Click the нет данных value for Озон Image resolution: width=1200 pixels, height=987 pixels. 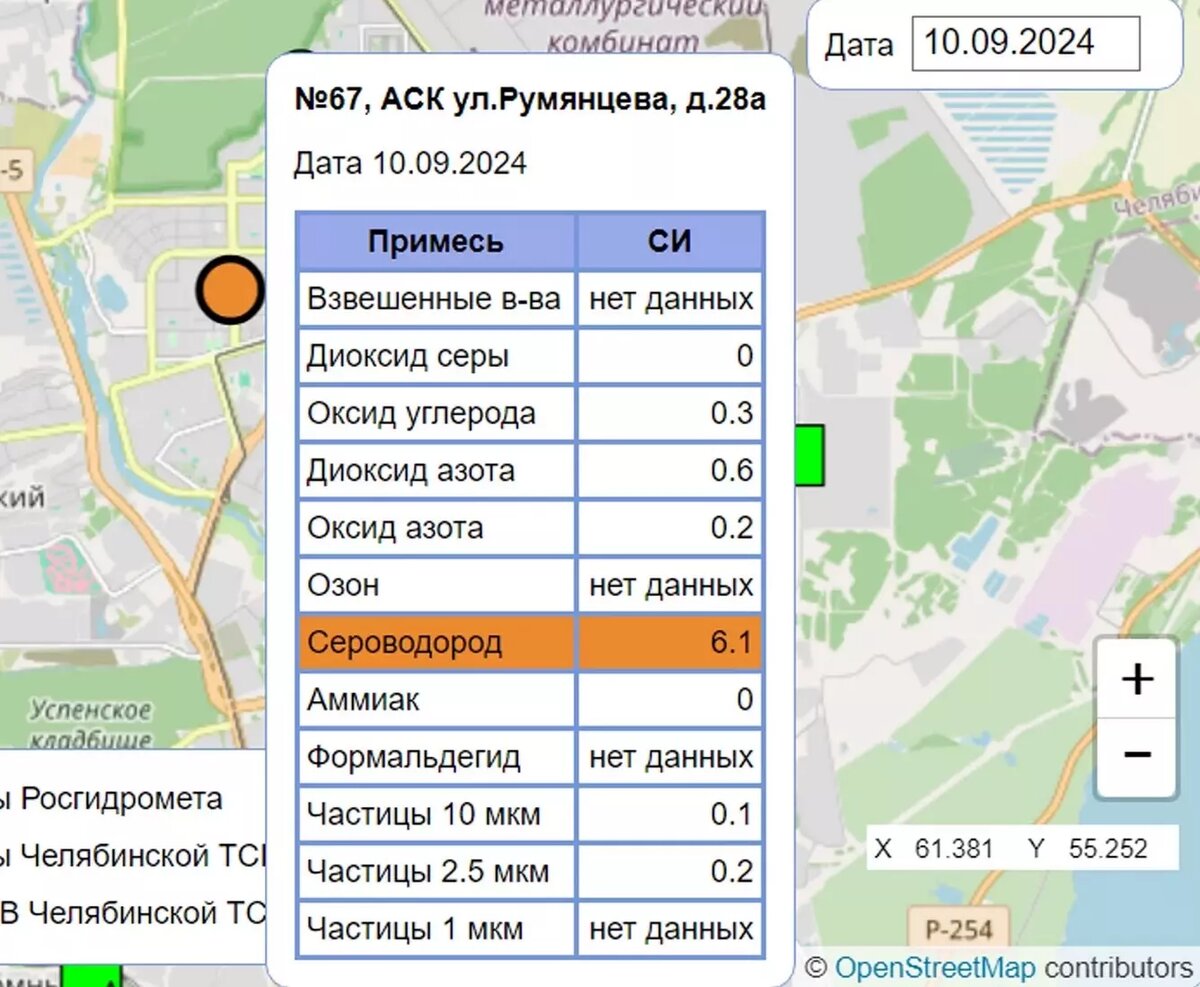tap(671, 585)
